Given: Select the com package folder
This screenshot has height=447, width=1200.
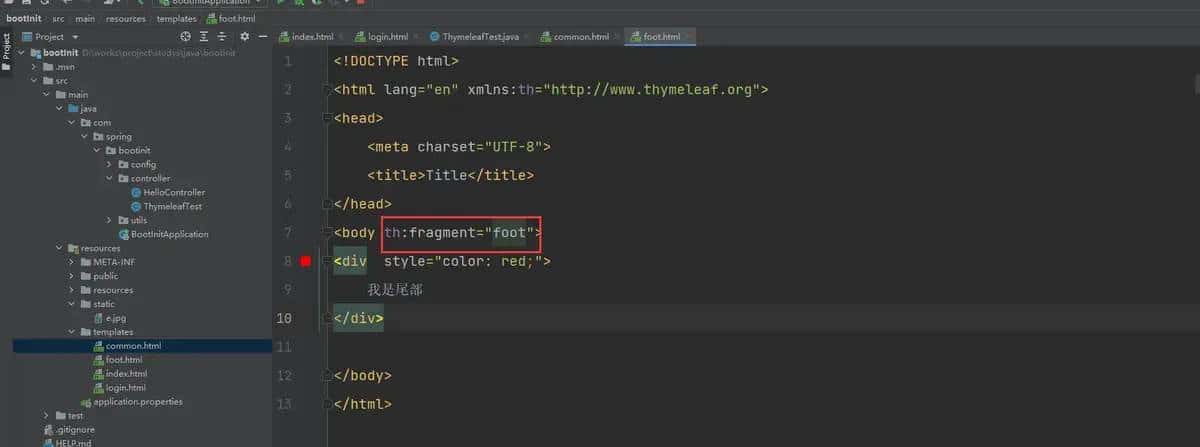Looking at the screenshot, I should 95,122.
